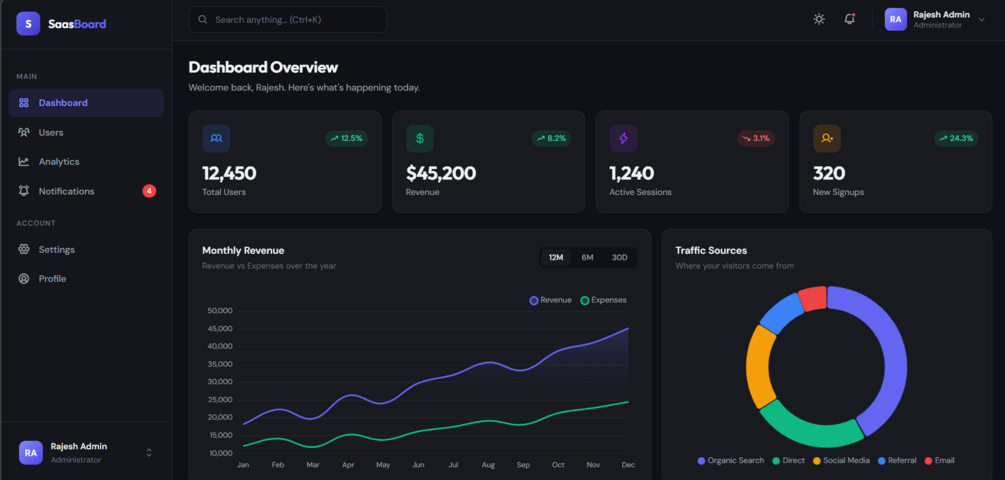
Task: Switch chart range to 30D
Action: point(619,258)
